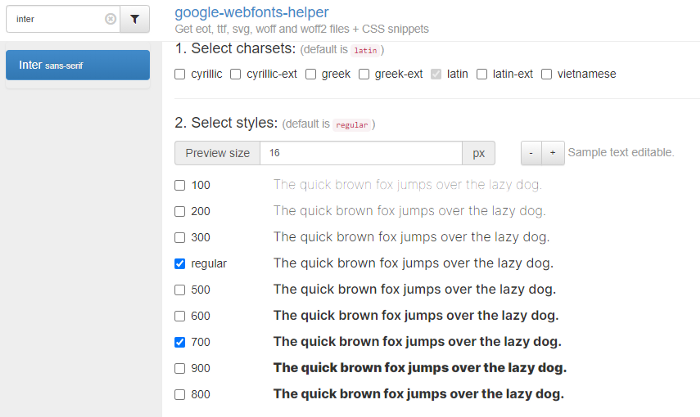700x417 pixels.
Task: Click the 'regular' default code tag
Action: [352, 125]
